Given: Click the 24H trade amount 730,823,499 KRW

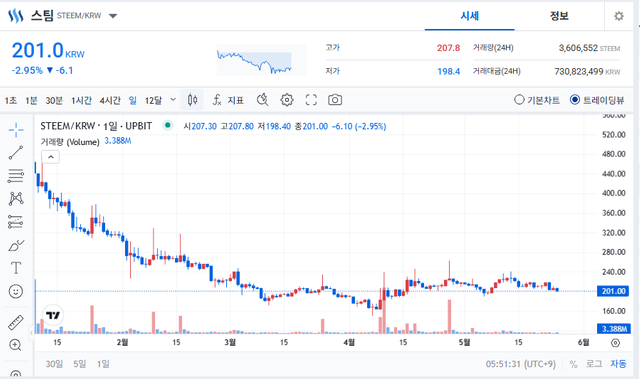Looking at the screenshot, I should 587,72.
